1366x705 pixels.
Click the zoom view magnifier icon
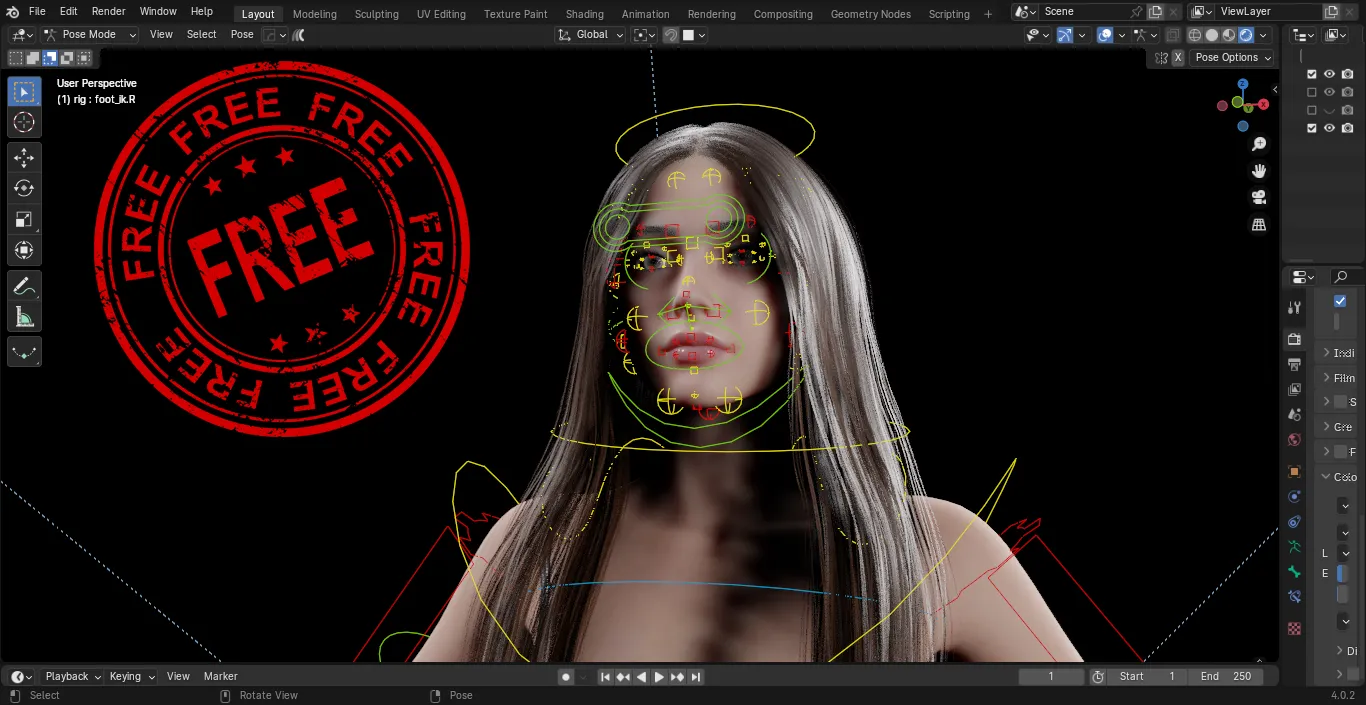coord(1259,144)
